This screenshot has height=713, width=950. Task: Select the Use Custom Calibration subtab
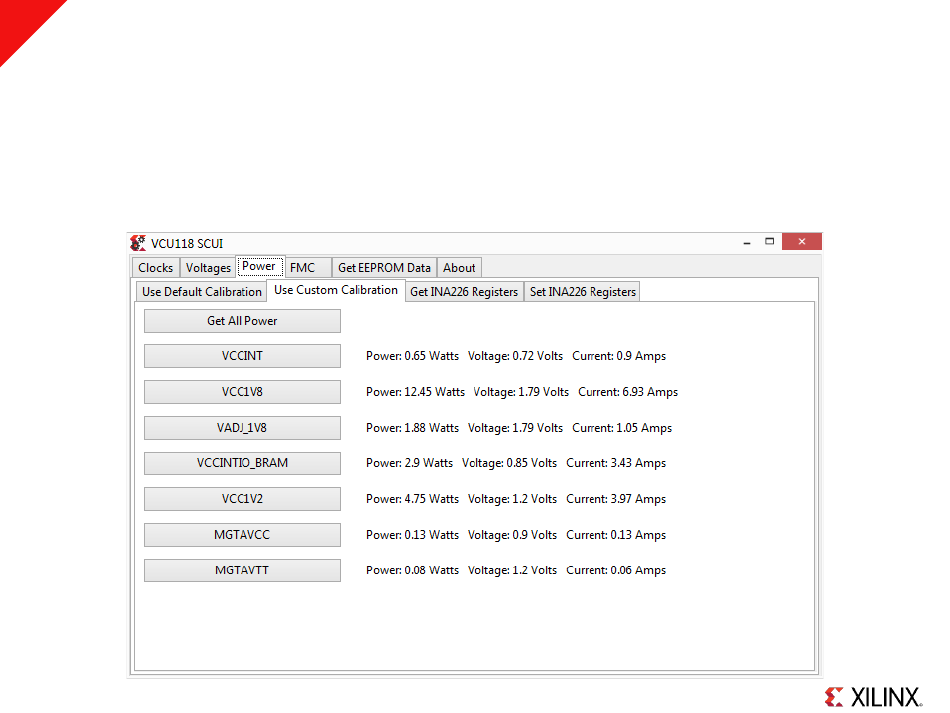point(336,290)
